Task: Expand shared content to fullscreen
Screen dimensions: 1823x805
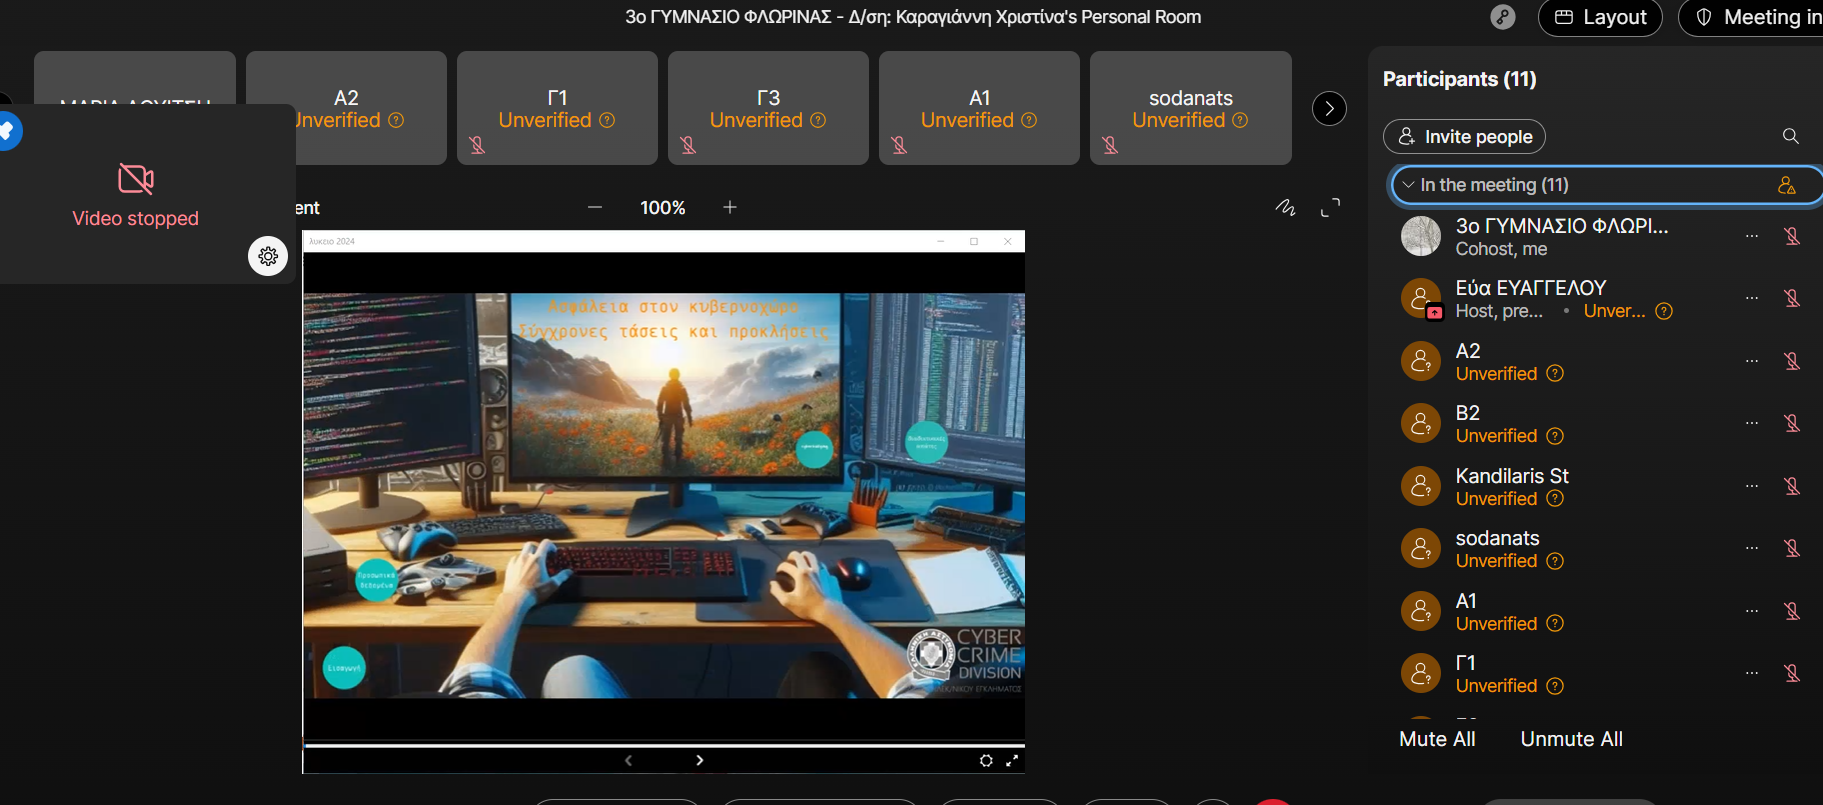Action: 1330,208
